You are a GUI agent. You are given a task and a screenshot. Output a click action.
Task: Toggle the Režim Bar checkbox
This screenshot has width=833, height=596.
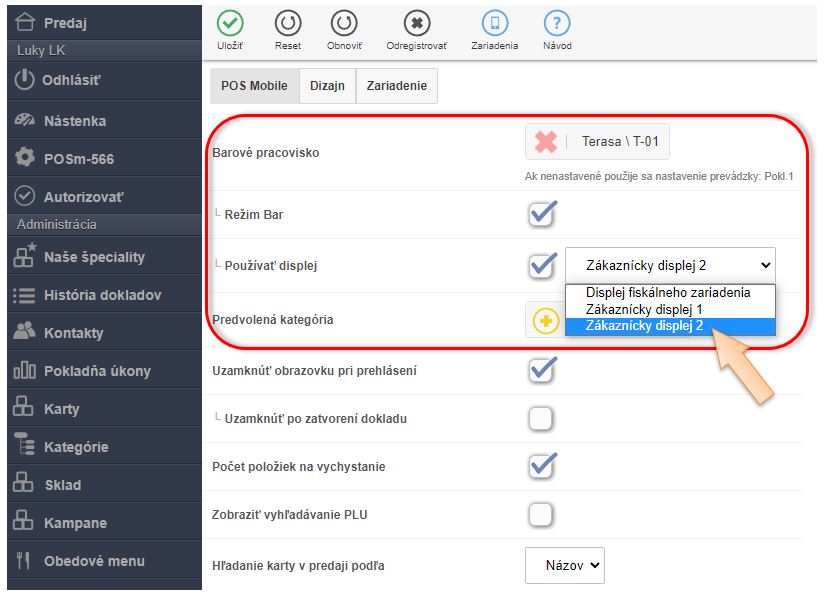pos(542,214)
